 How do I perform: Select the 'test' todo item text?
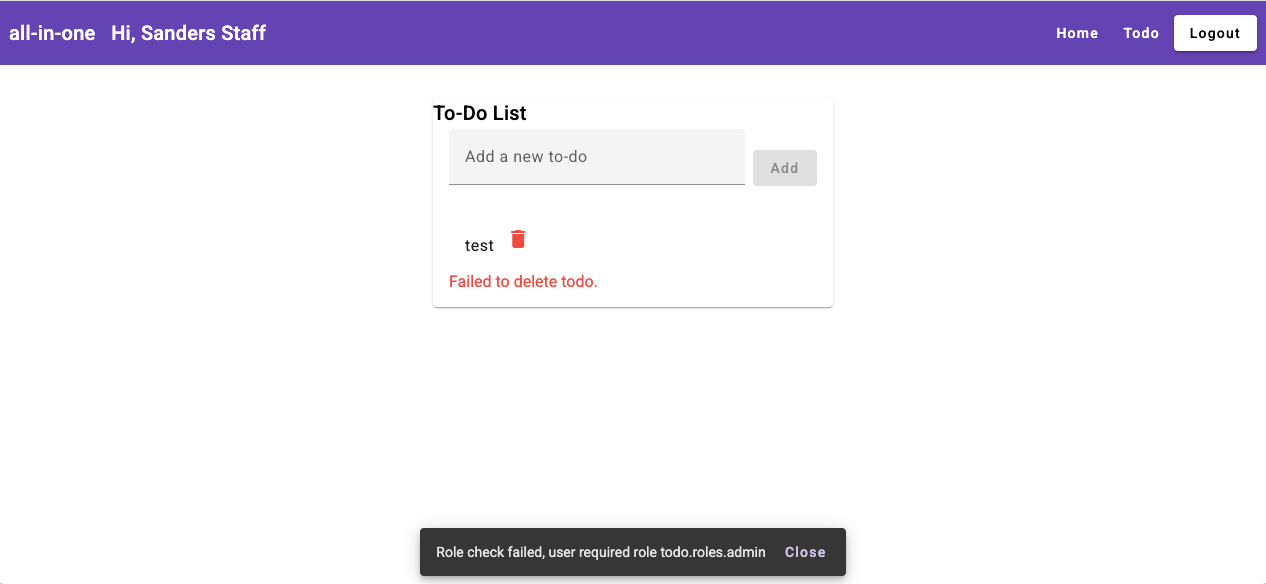click(x=479, y=246)
